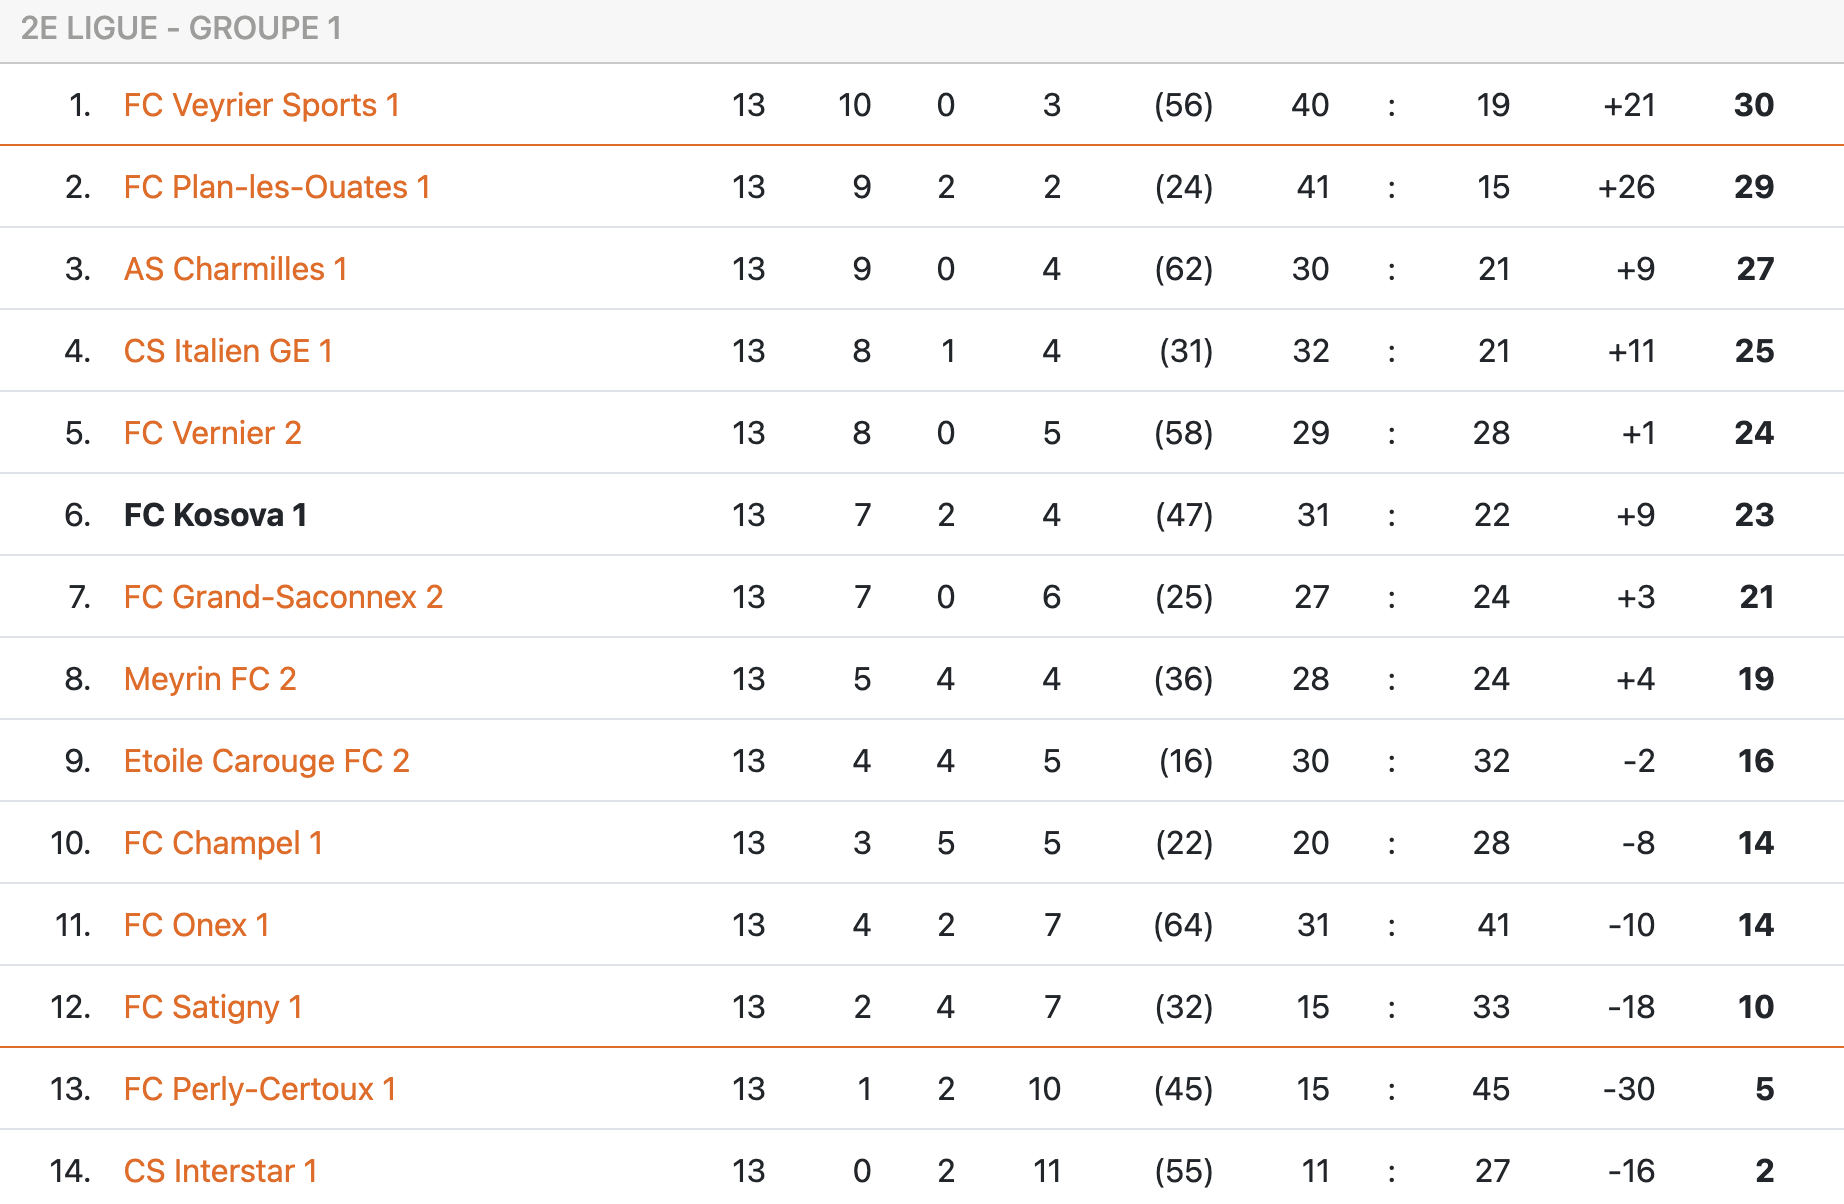Screen dimensions: 1844x1204
Task: Click FC Satigny 1 team link
Action: (x=212, y=1007)
